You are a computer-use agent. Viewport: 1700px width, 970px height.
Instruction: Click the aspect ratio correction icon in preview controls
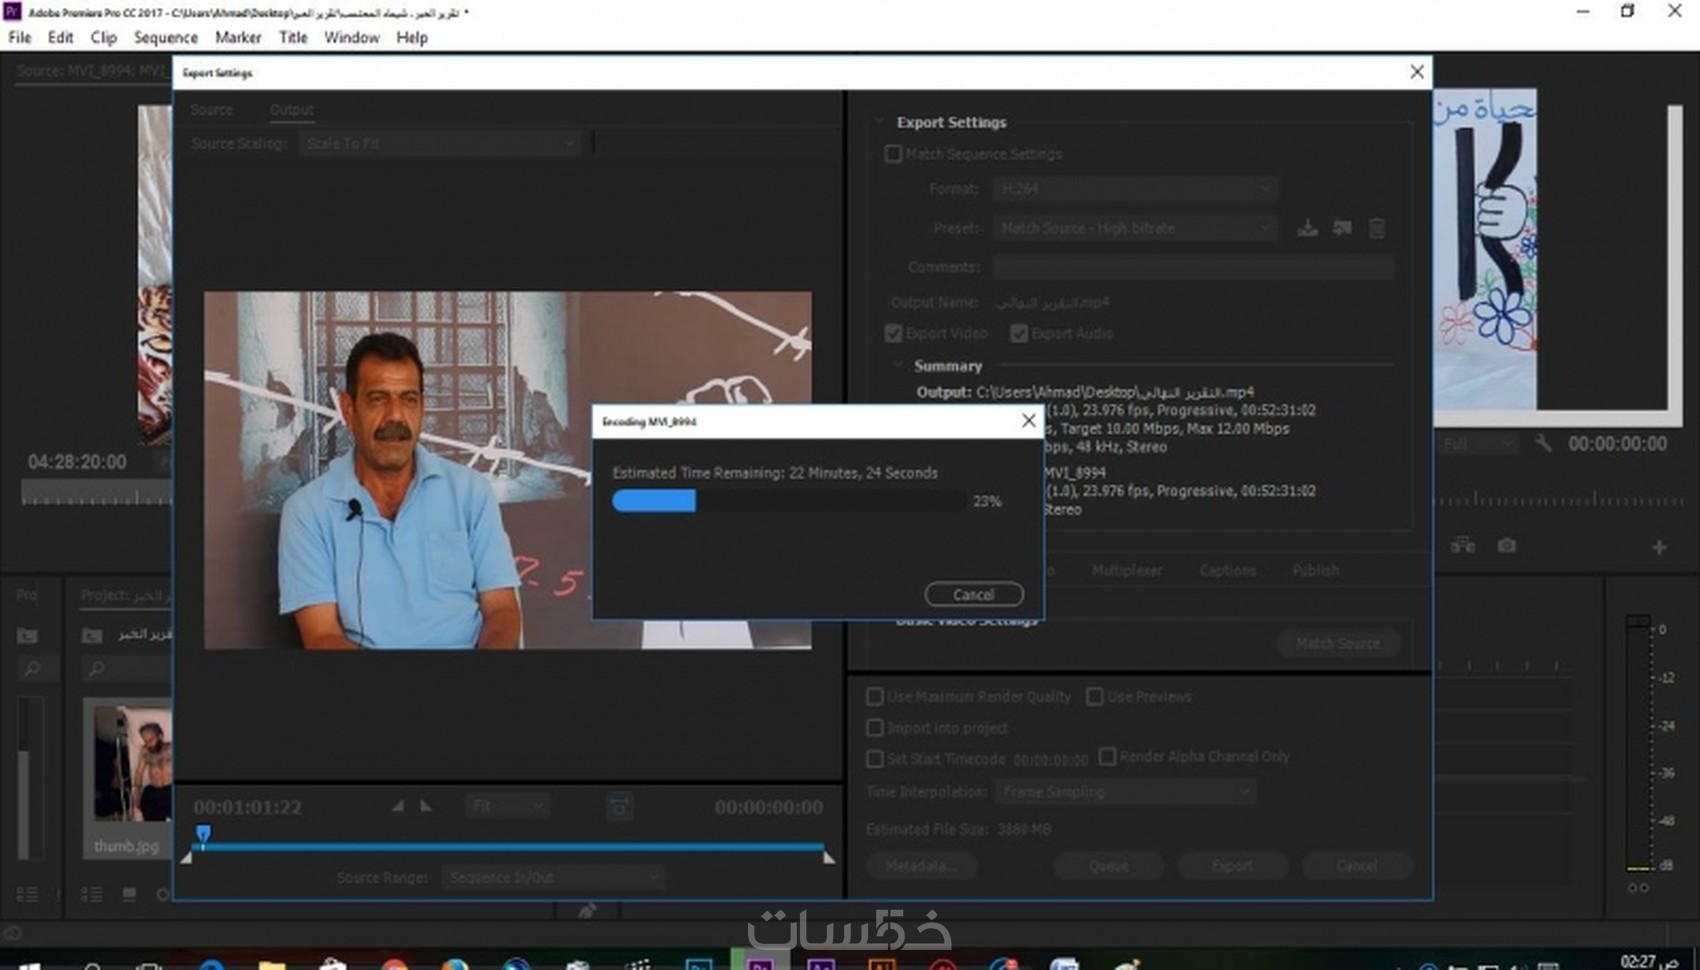619,806
